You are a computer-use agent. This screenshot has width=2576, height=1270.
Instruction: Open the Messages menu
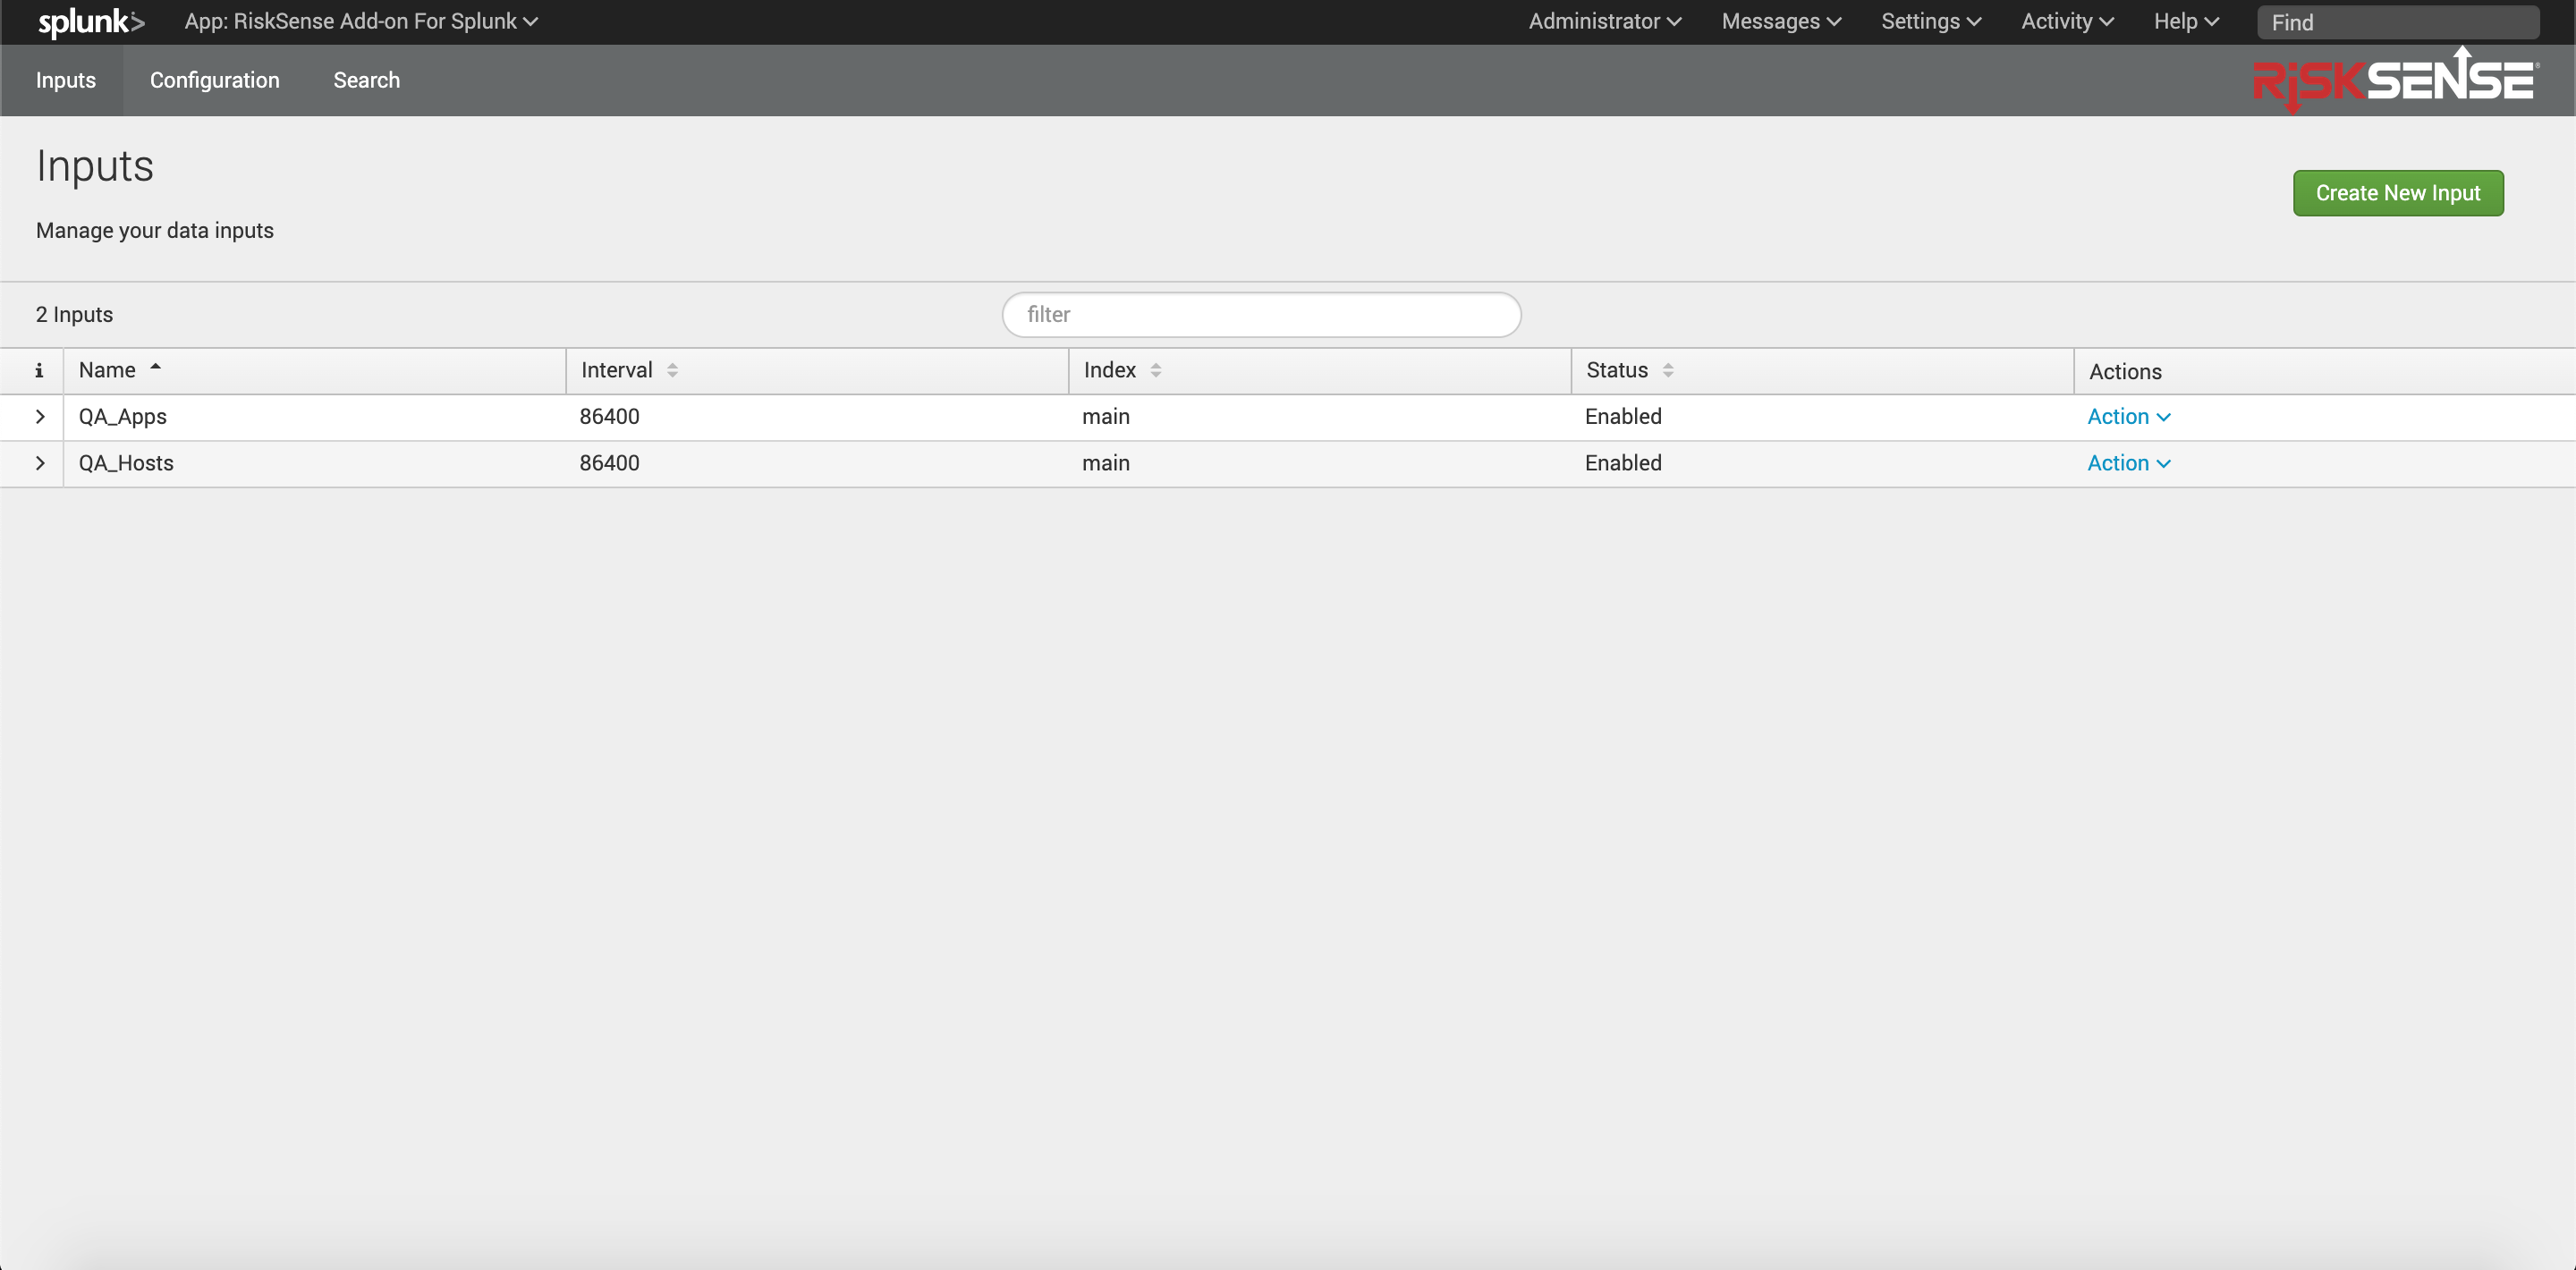click(1781, 22)
